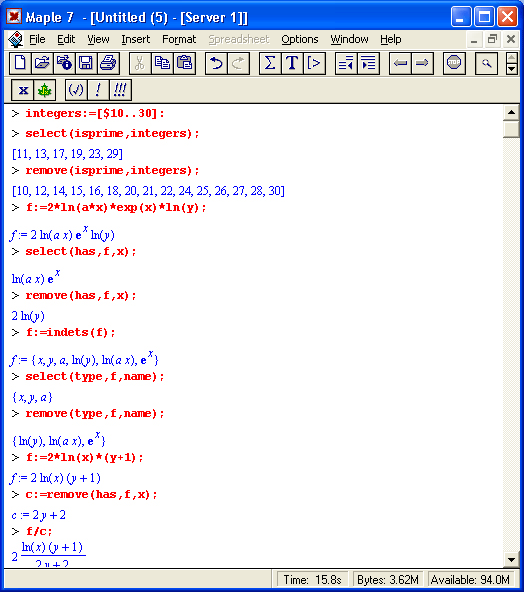Screen dimensions: 524x592
Task: Click the zoom magnifier icon
Action: (486, 63)
